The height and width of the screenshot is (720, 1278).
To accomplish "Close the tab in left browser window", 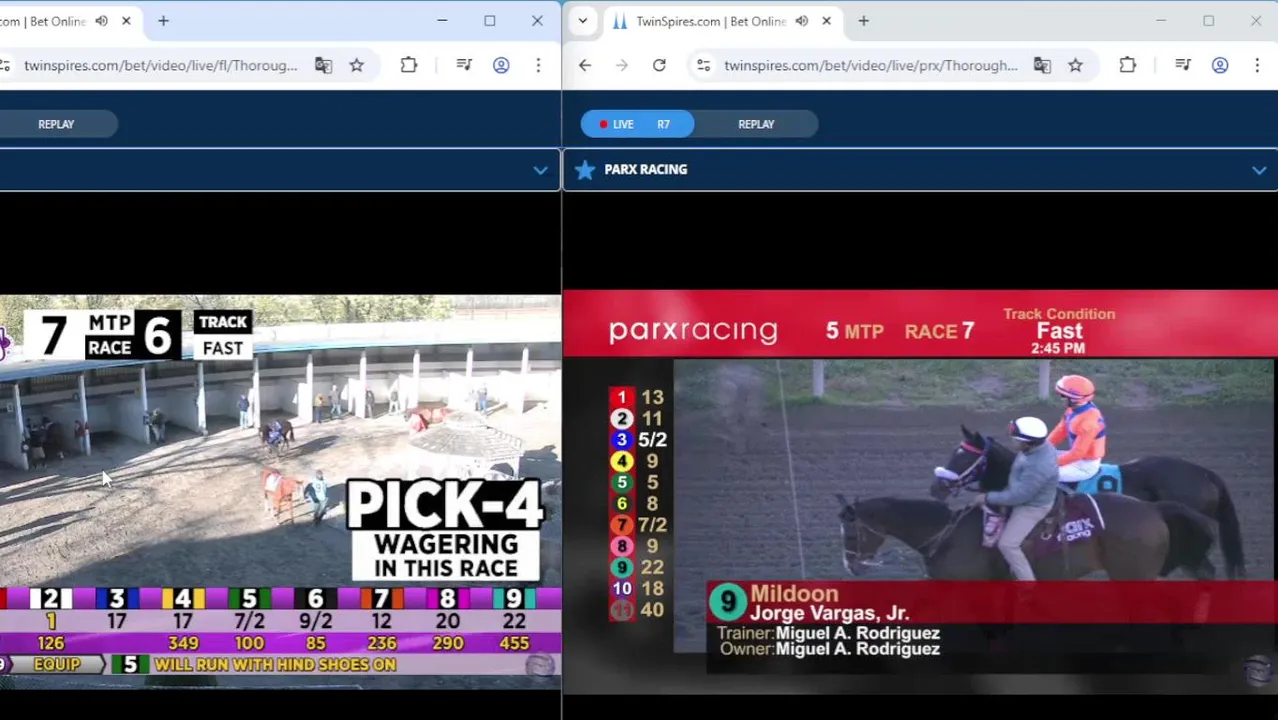I will click(126, 21).
